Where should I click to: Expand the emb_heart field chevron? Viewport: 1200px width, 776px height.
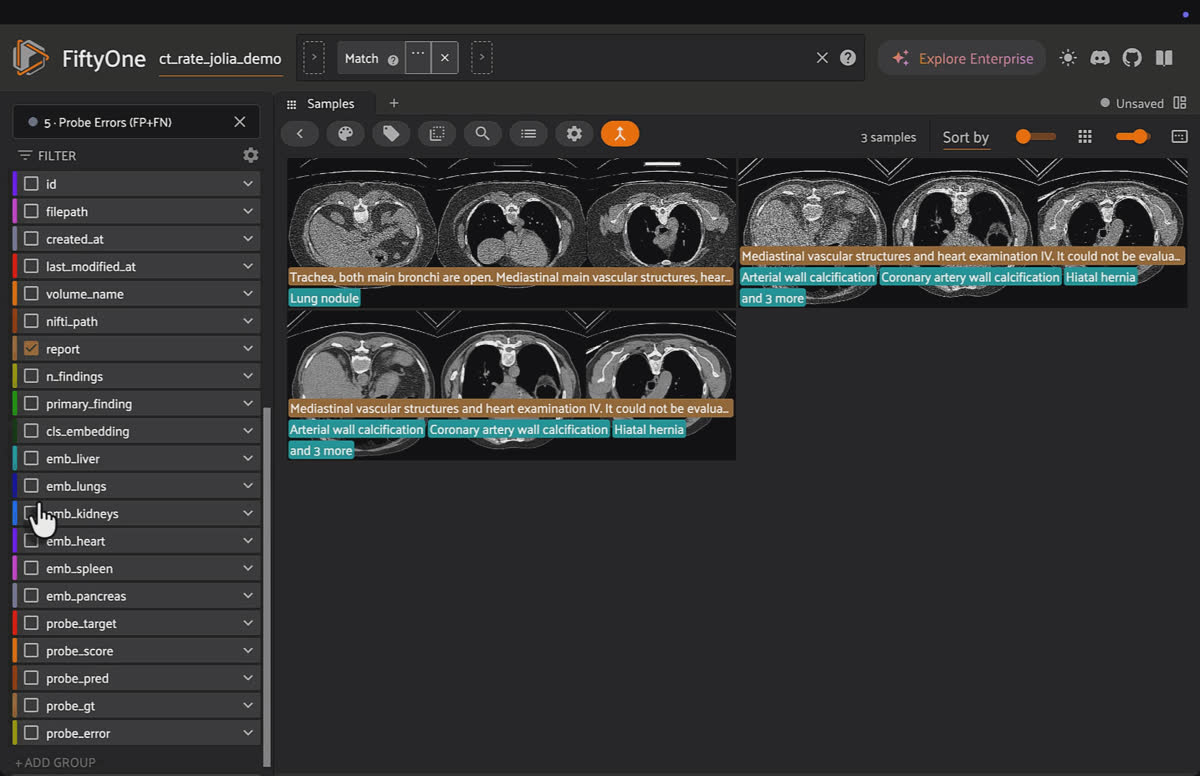coord(248,541)
